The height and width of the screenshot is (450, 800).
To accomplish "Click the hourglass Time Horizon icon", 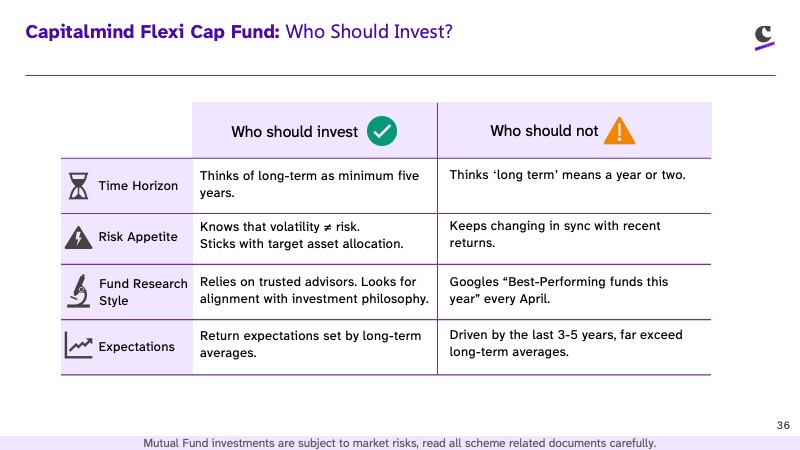I will (78, 186).
